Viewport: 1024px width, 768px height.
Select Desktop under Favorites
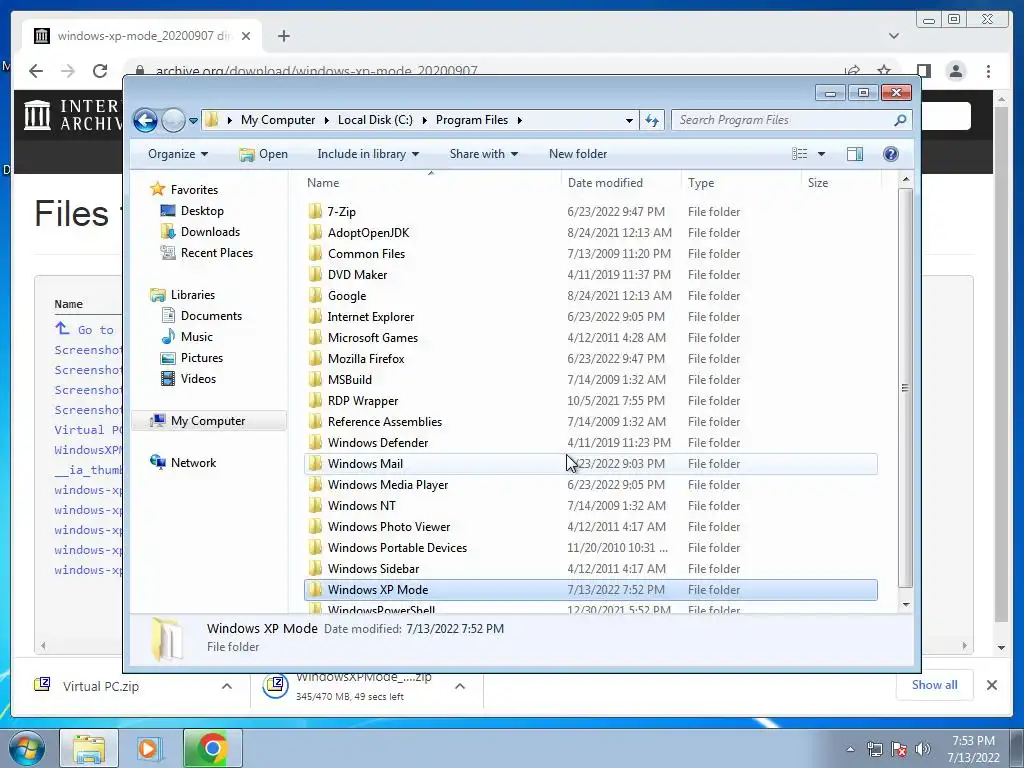[x=202, y=211]
